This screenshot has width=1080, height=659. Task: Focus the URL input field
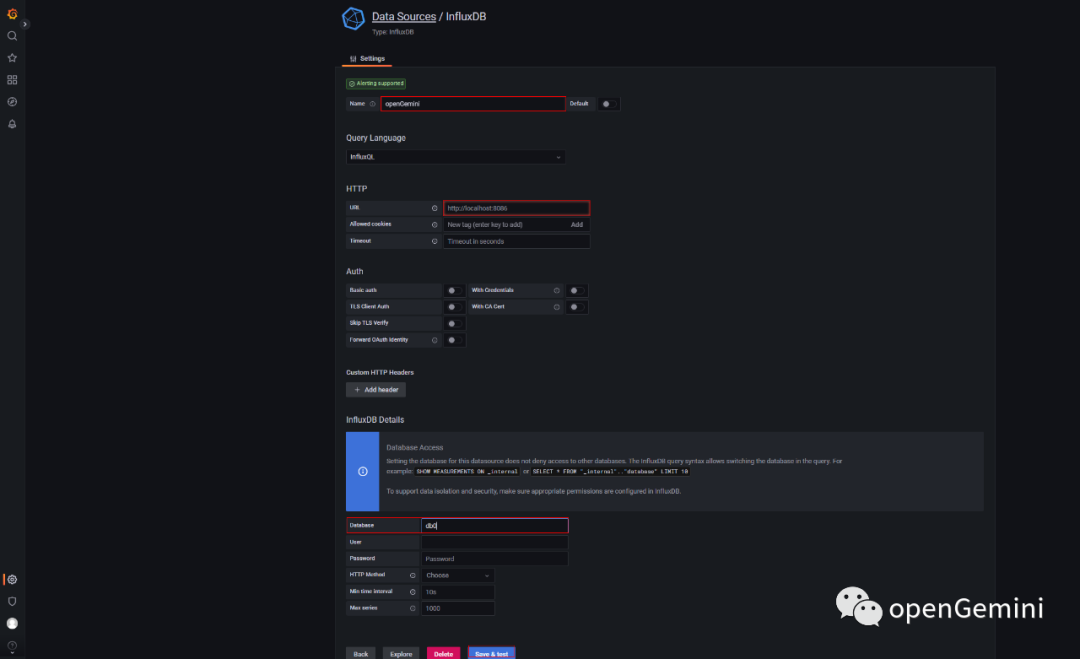coord(517,208)
